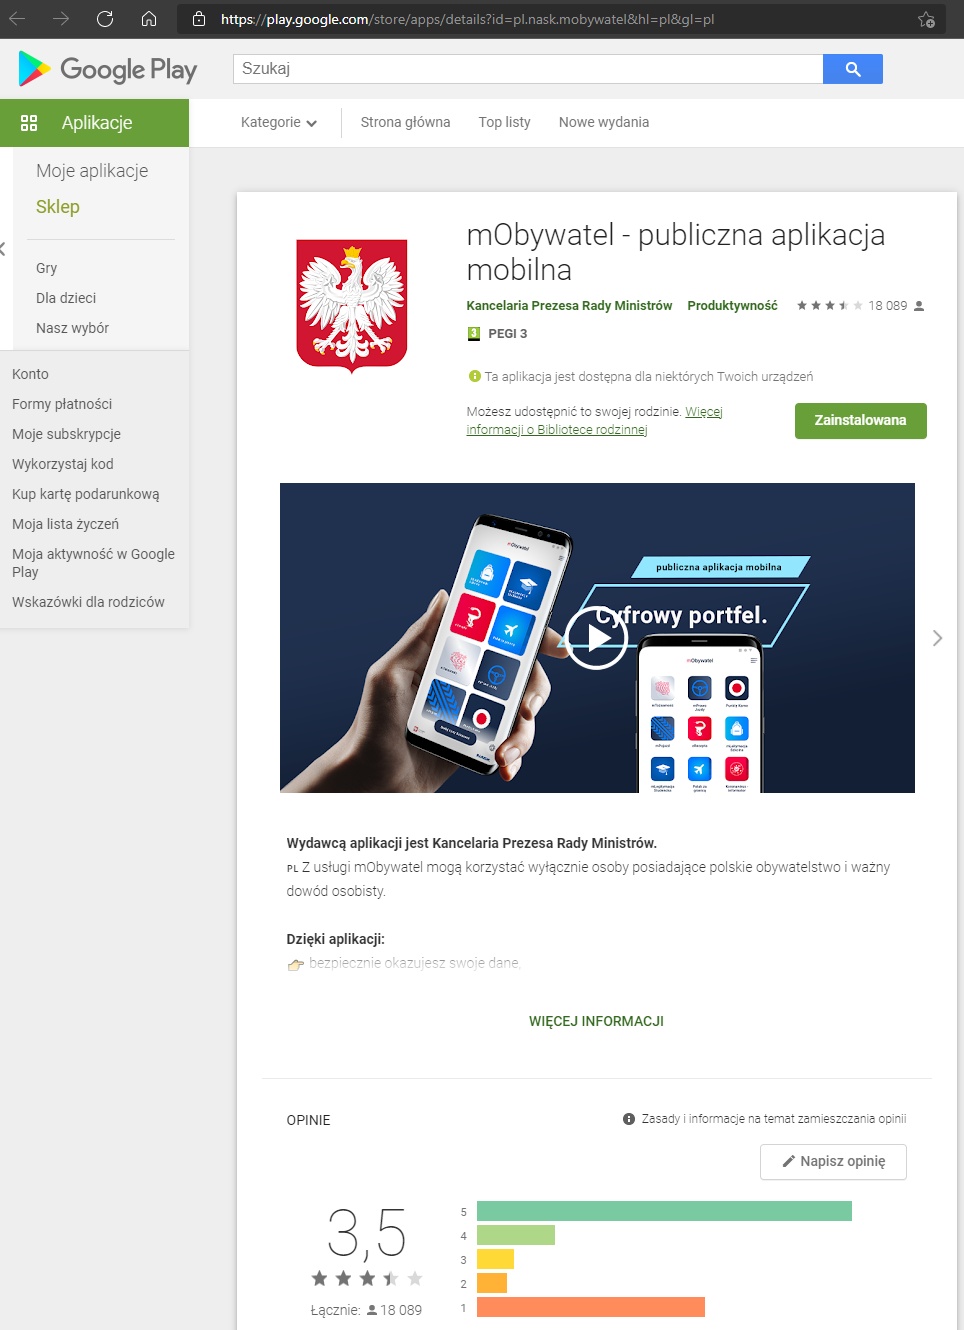Screen dimensions: 964x1330
Task: Play the promo video
Action: click(596, 638)
